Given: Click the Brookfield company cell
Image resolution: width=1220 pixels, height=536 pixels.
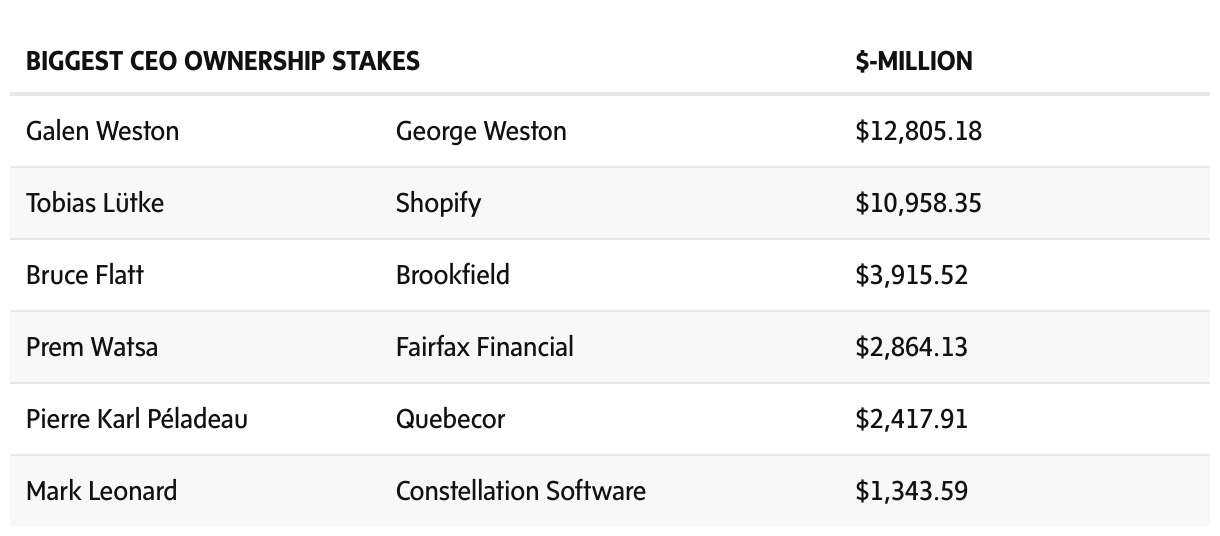Looking at the screenshot, I should click(x=452, y=275).
